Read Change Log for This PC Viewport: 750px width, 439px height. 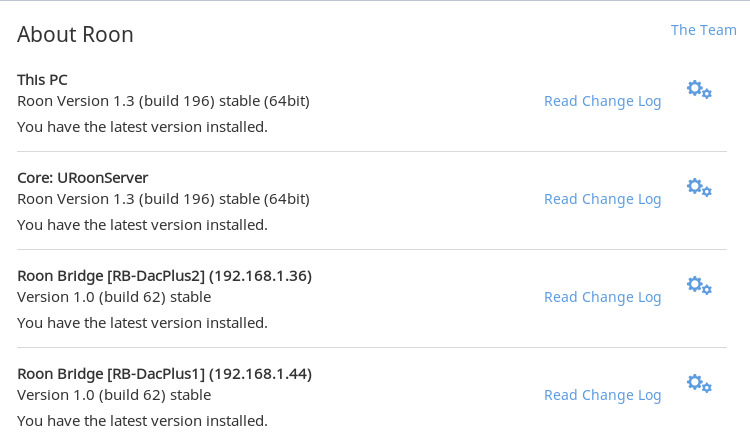tap(603, 101)
